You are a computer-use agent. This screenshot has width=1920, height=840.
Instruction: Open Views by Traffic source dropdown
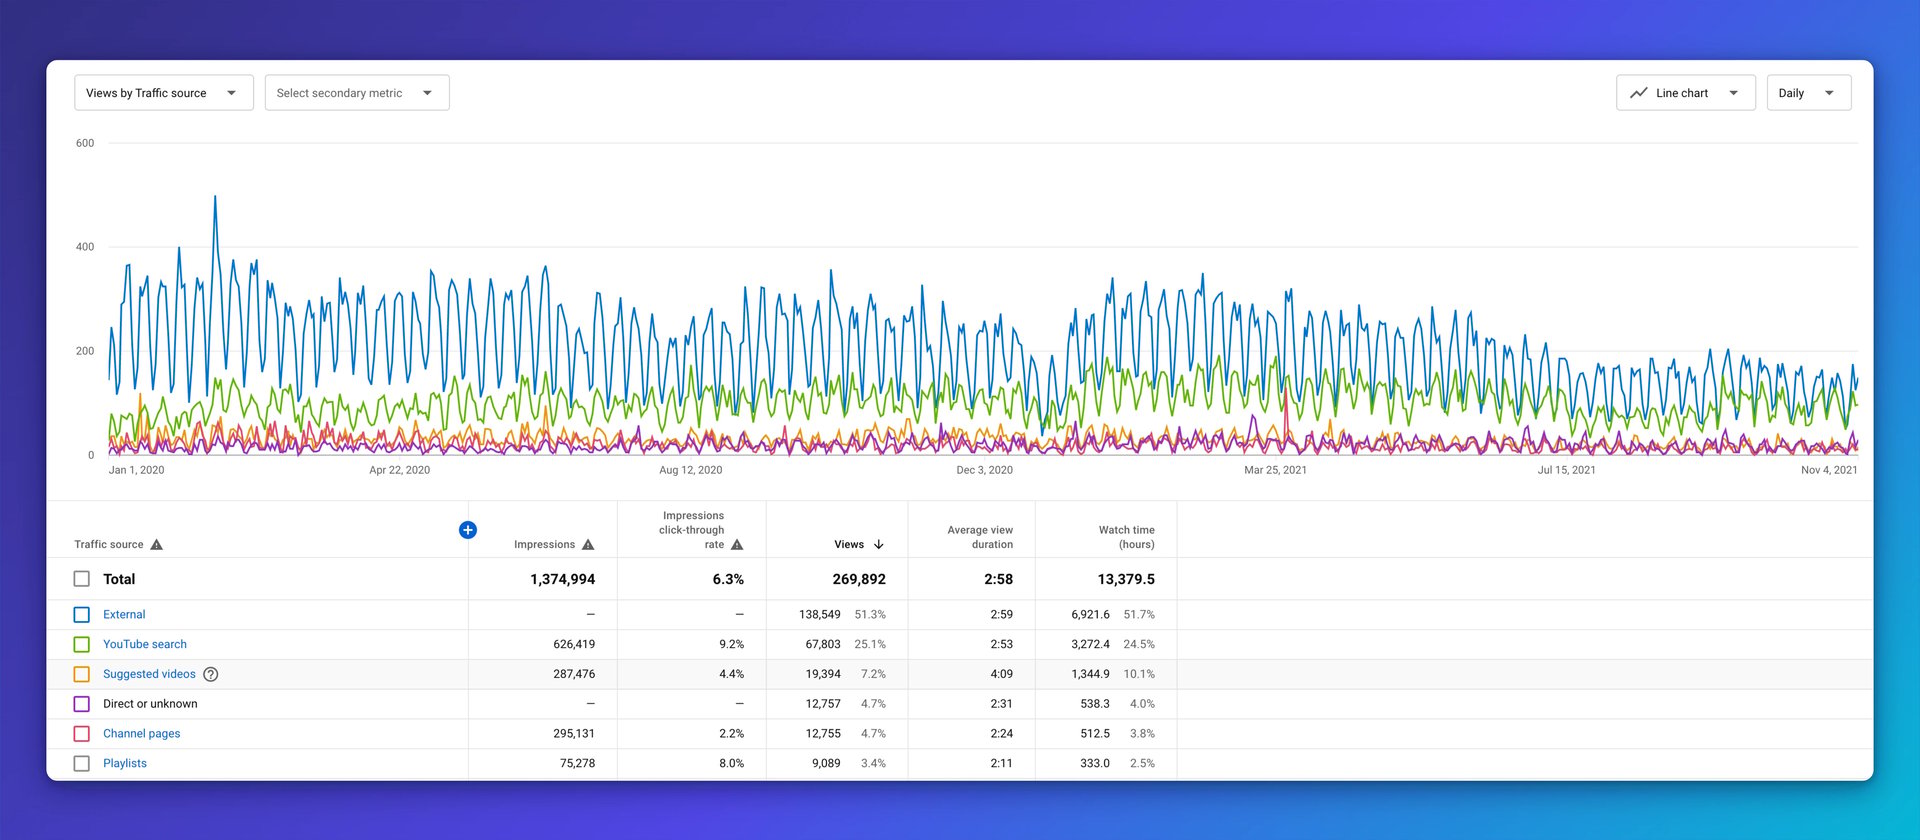click(x=164, y=93)
